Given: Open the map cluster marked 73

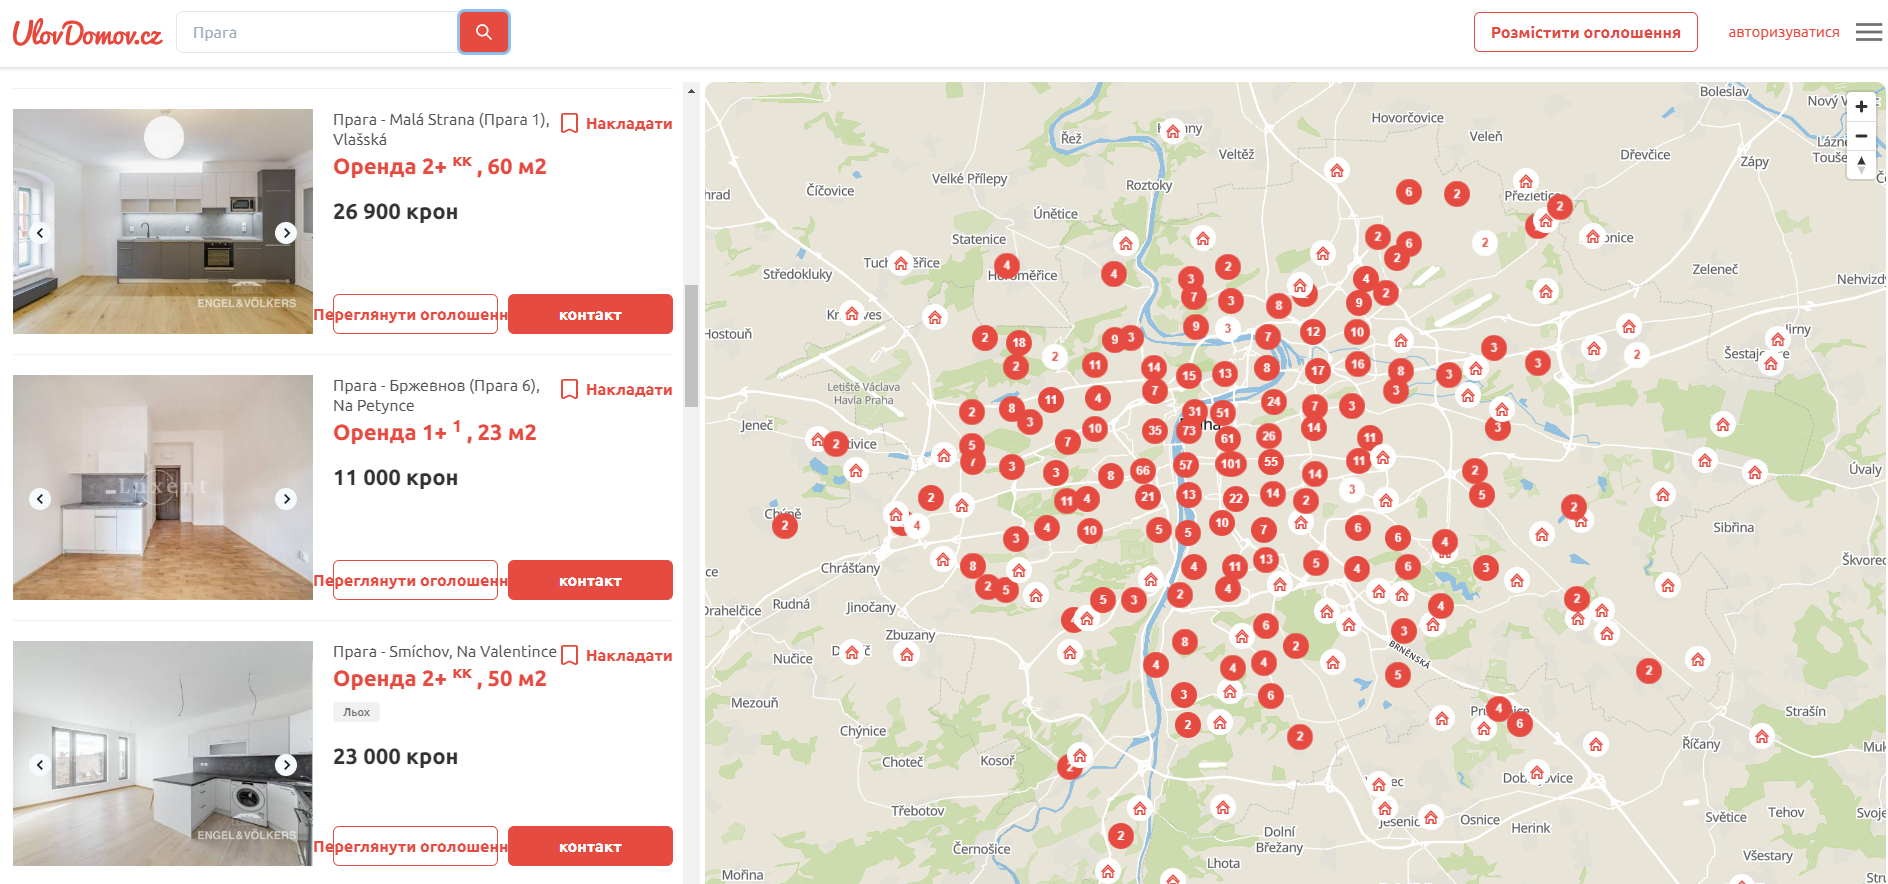Looking at the screenshot, I should (1188, 431).
